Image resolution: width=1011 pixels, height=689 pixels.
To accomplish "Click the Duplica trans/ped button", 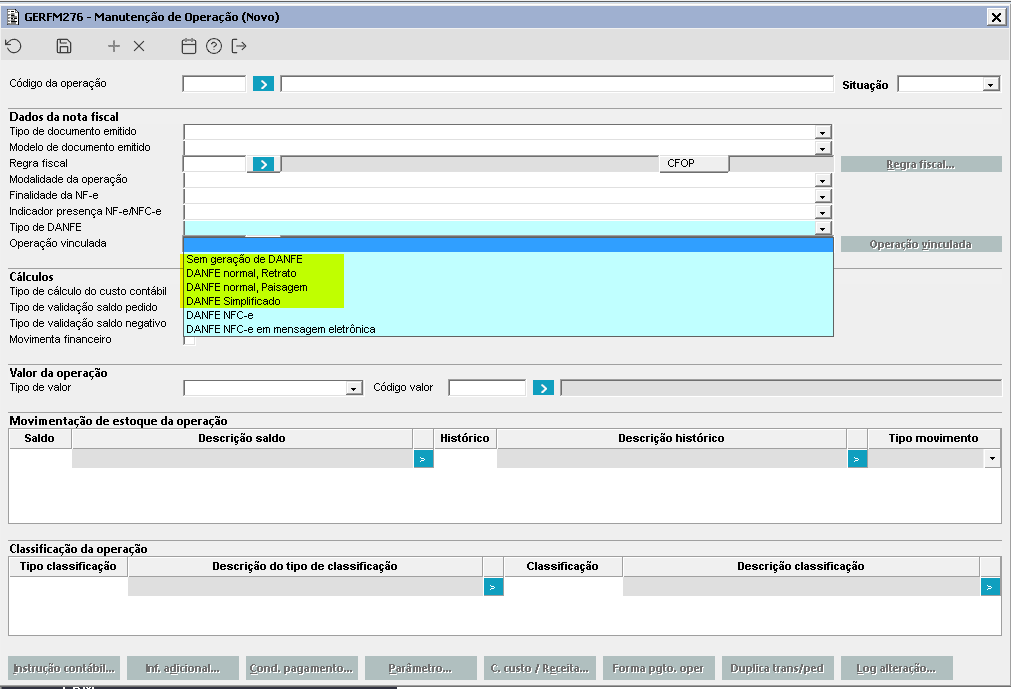I will pyautogui.click(x=777, y=668).
